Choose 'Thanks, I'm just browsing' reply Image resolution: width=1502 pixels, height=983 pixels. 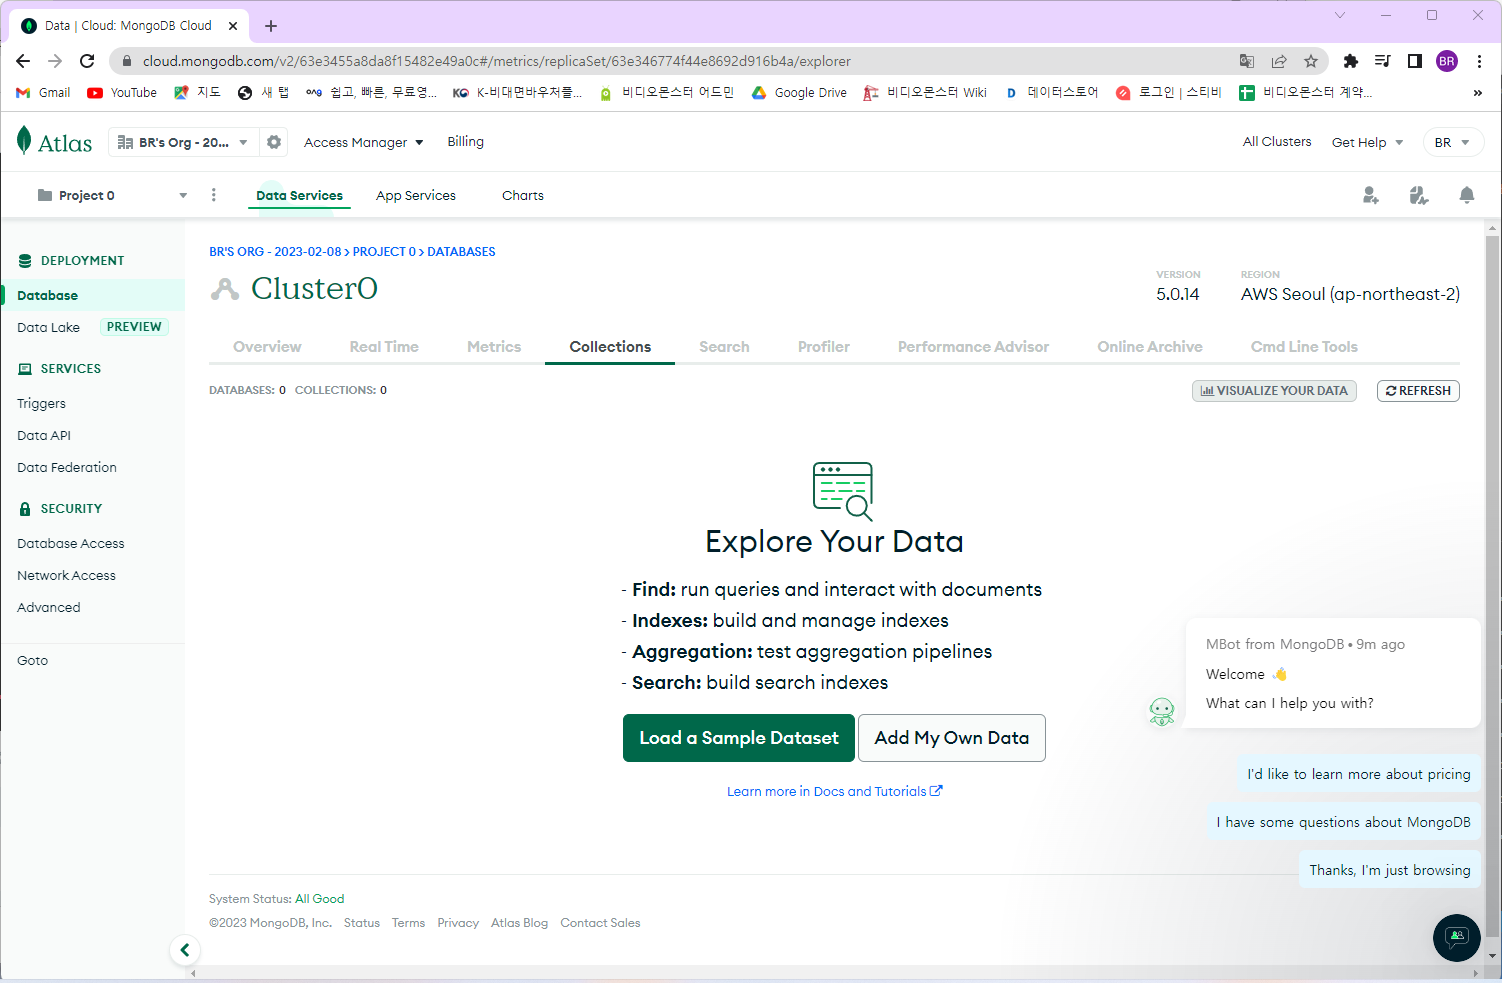click(x=1389, y=870)
